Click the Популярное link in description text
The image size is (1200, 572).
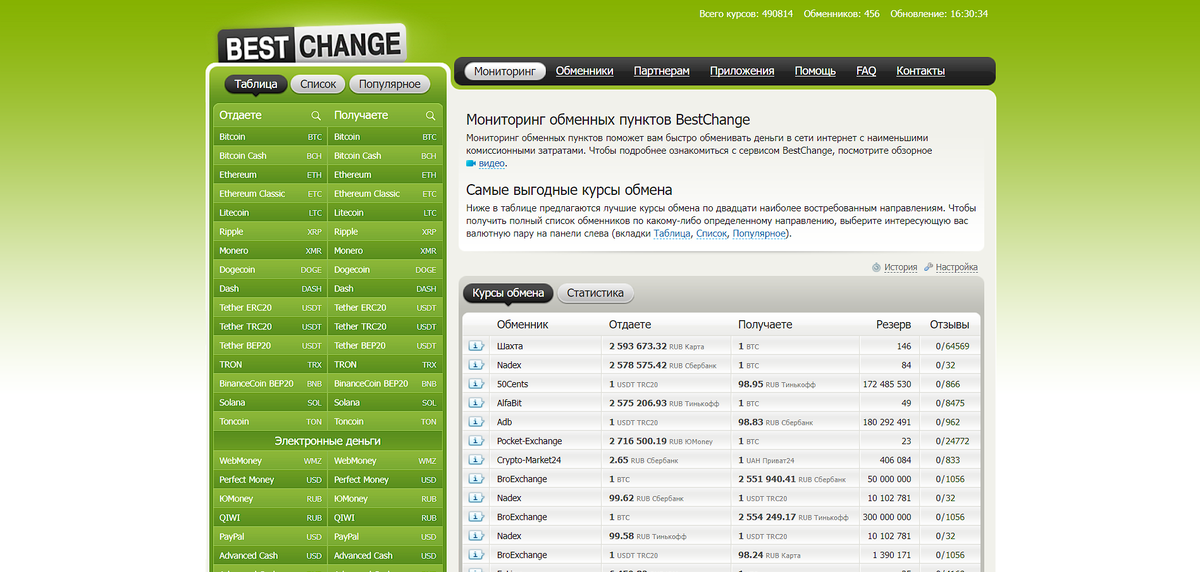point(759,233)
